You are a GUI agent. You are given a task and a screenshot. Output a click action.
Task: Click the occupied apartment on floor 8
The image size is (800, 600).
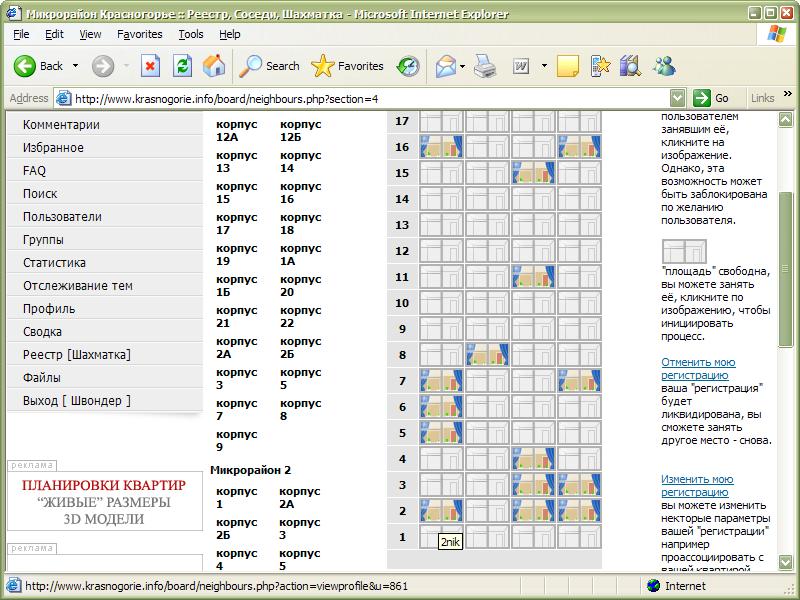point(487,355)
